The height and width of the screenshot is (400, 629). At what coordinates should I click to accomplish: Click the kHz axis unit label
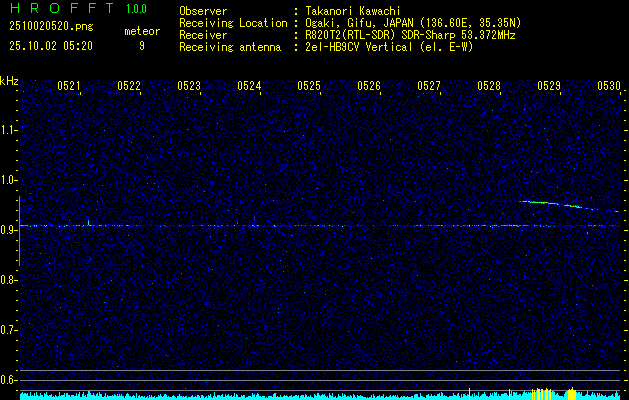9,81
